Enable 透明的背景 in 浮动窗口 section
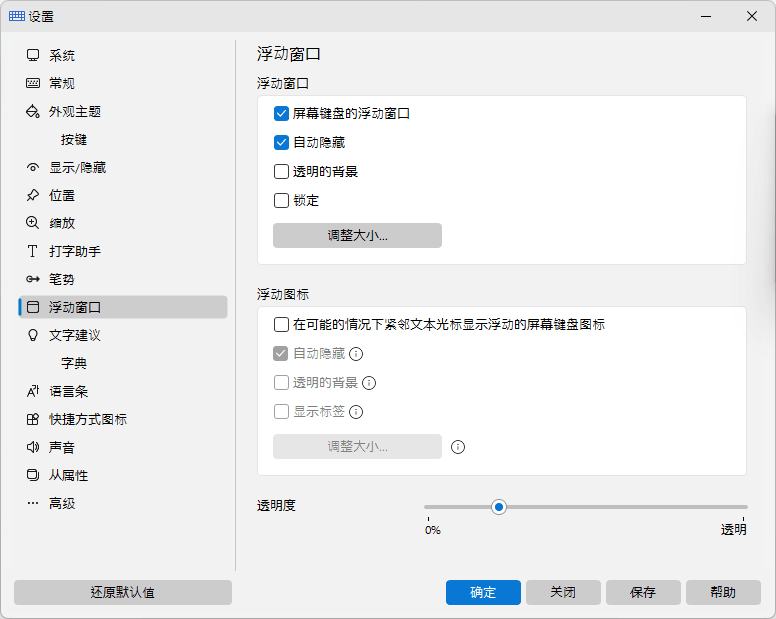 click(x=281, y=172)
